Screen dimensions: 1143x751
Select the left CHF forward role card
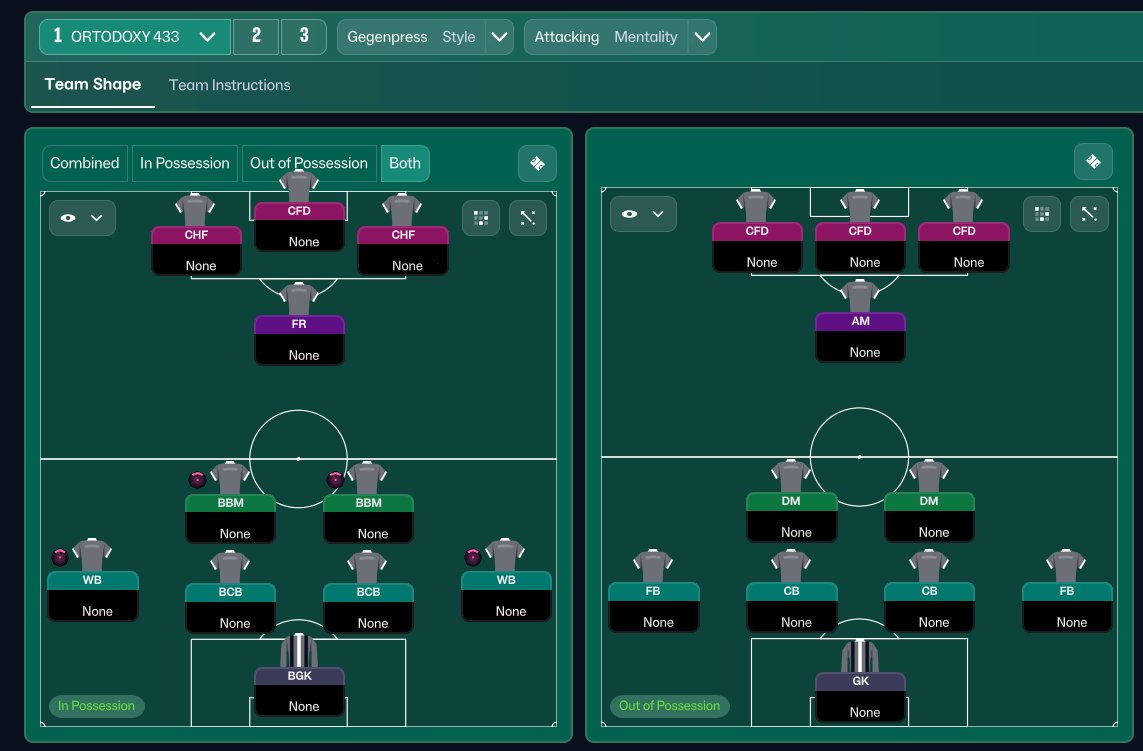coord(196,250)
